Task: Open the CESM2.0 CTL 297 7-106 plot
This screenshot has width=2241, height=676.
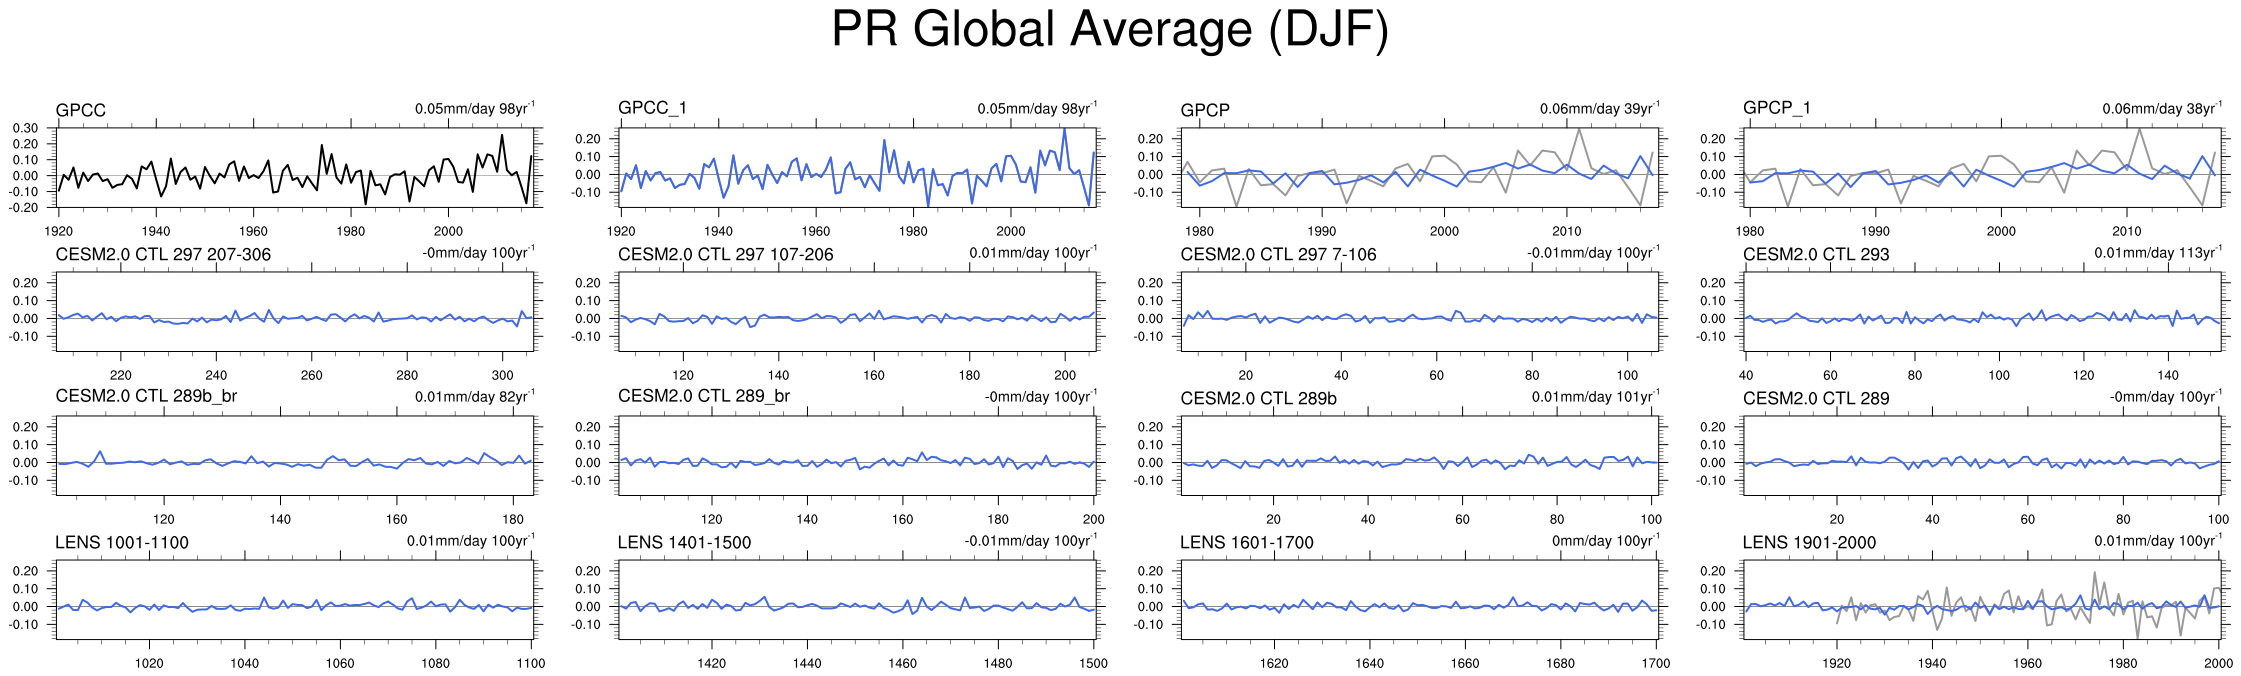Action: tap(1420, 311)
